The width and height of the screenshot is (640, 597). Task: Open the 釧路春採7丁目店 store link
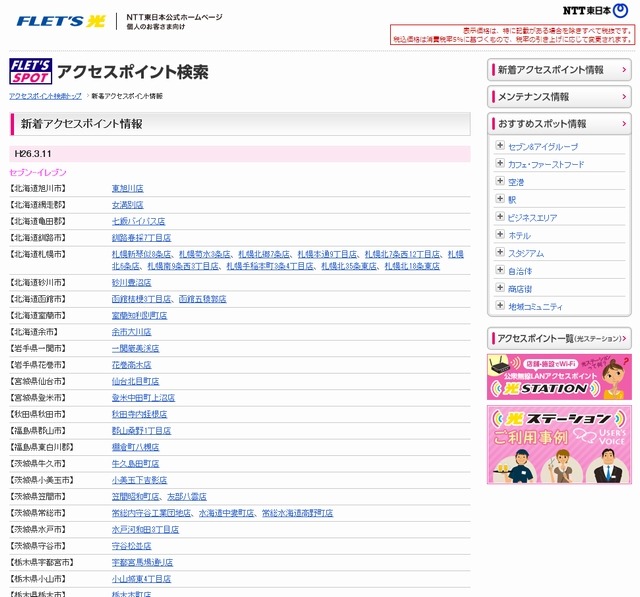(141, 238)
